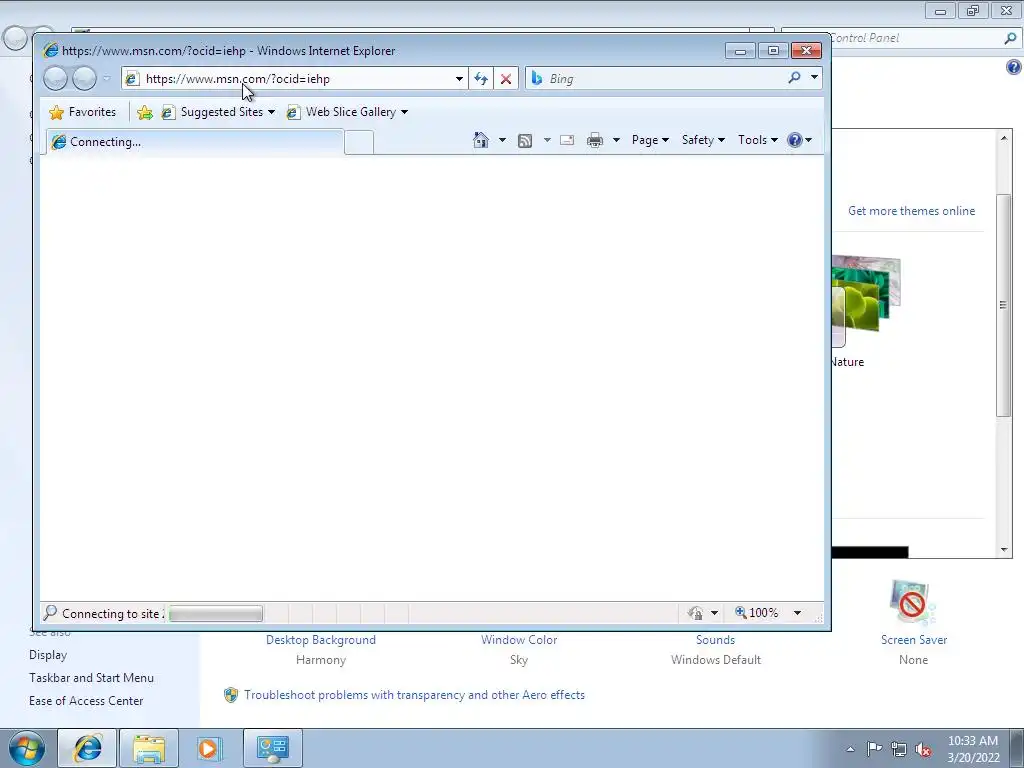Click the Control Panel help icon

(1014, 67)
